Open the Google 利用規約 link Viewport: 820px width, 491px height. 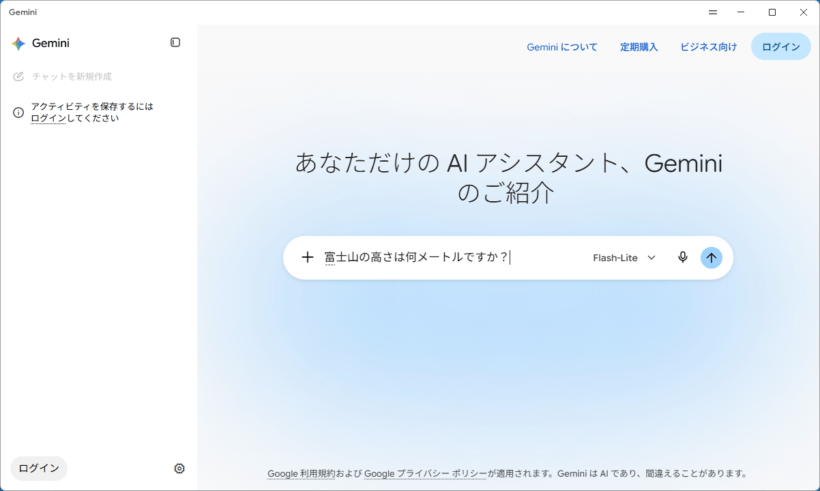(x=301, y=474)
